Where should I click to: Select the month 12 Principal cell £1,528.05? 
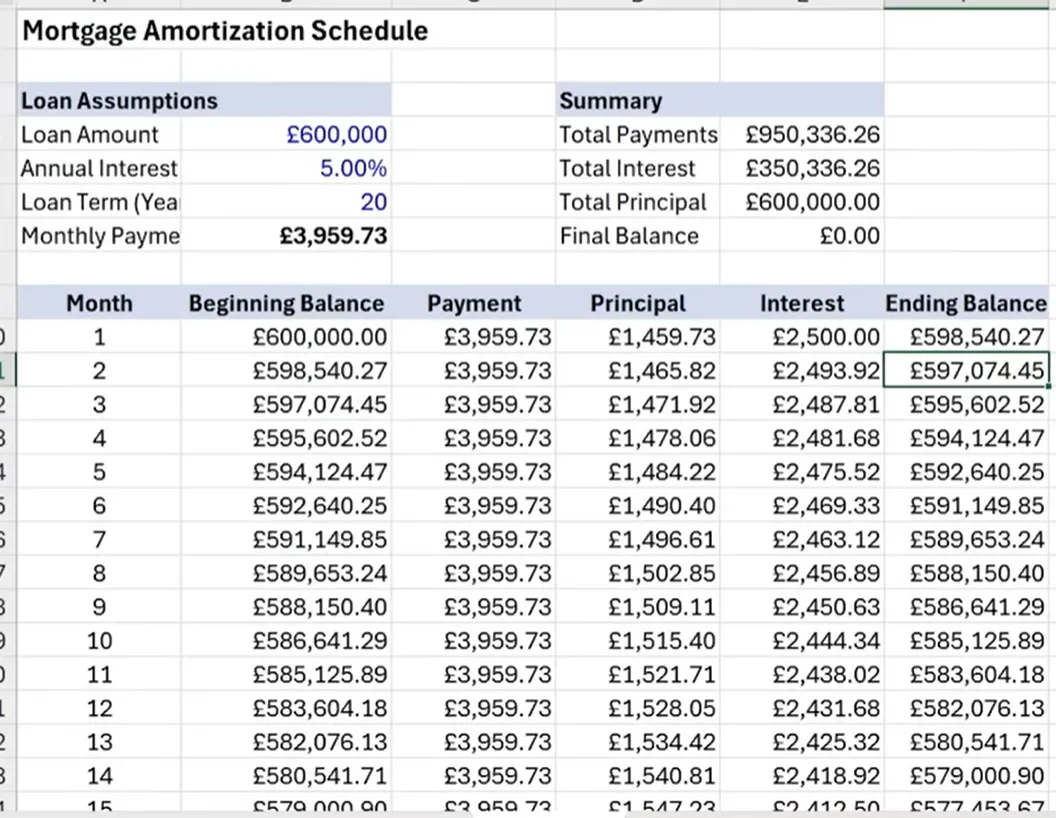click(x=662, y=709)
